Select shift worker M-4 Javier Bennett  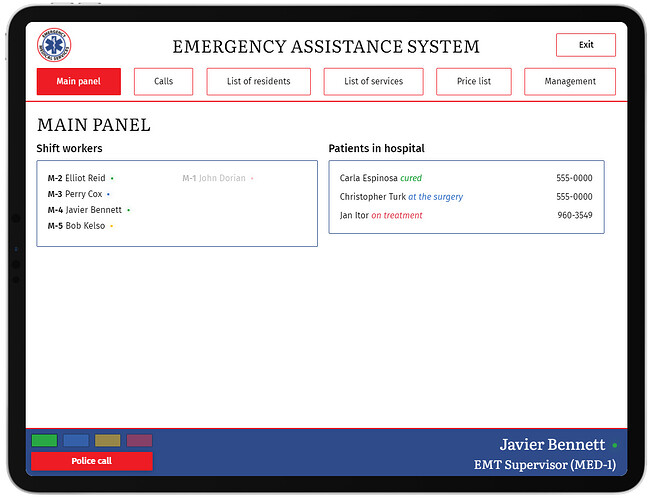point(85,210)
